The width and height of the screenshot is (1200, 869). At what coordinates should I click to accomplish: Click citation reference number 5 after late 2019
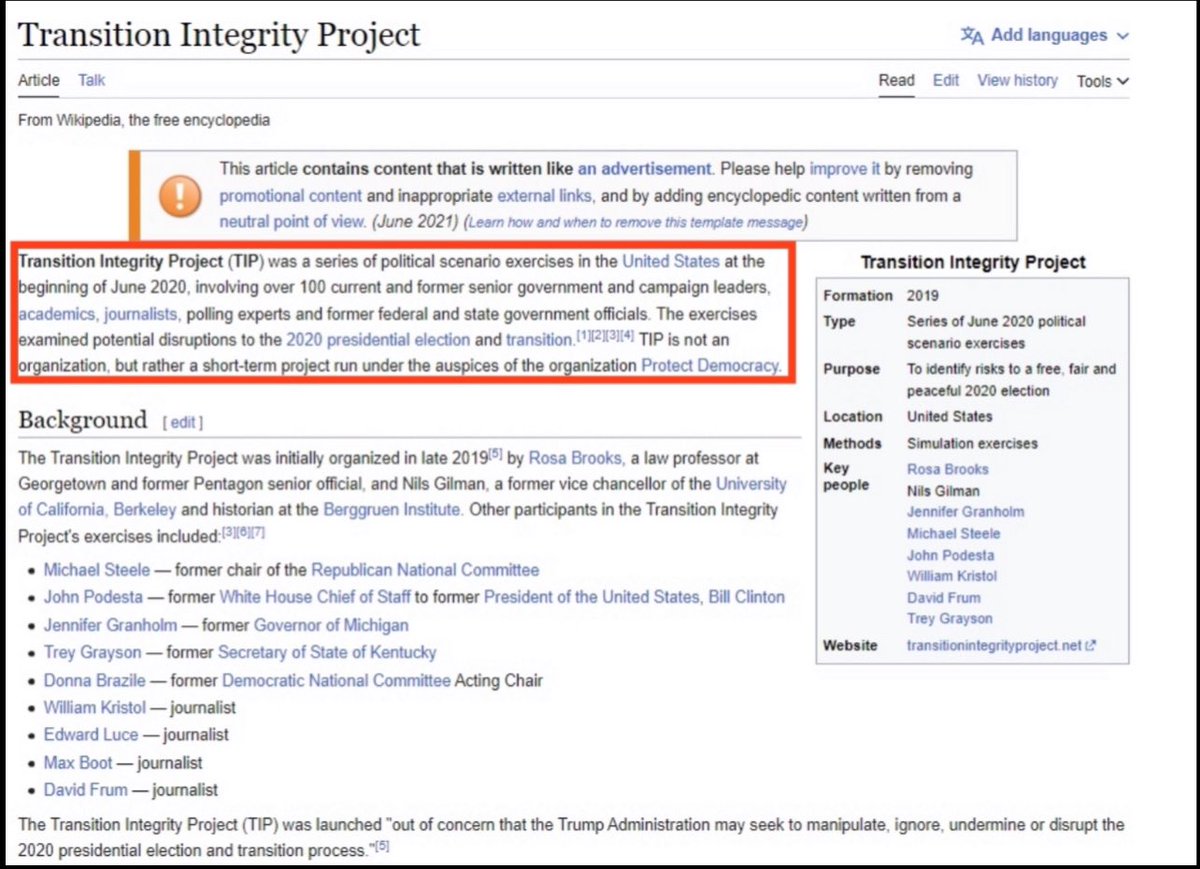click(494, 454)
